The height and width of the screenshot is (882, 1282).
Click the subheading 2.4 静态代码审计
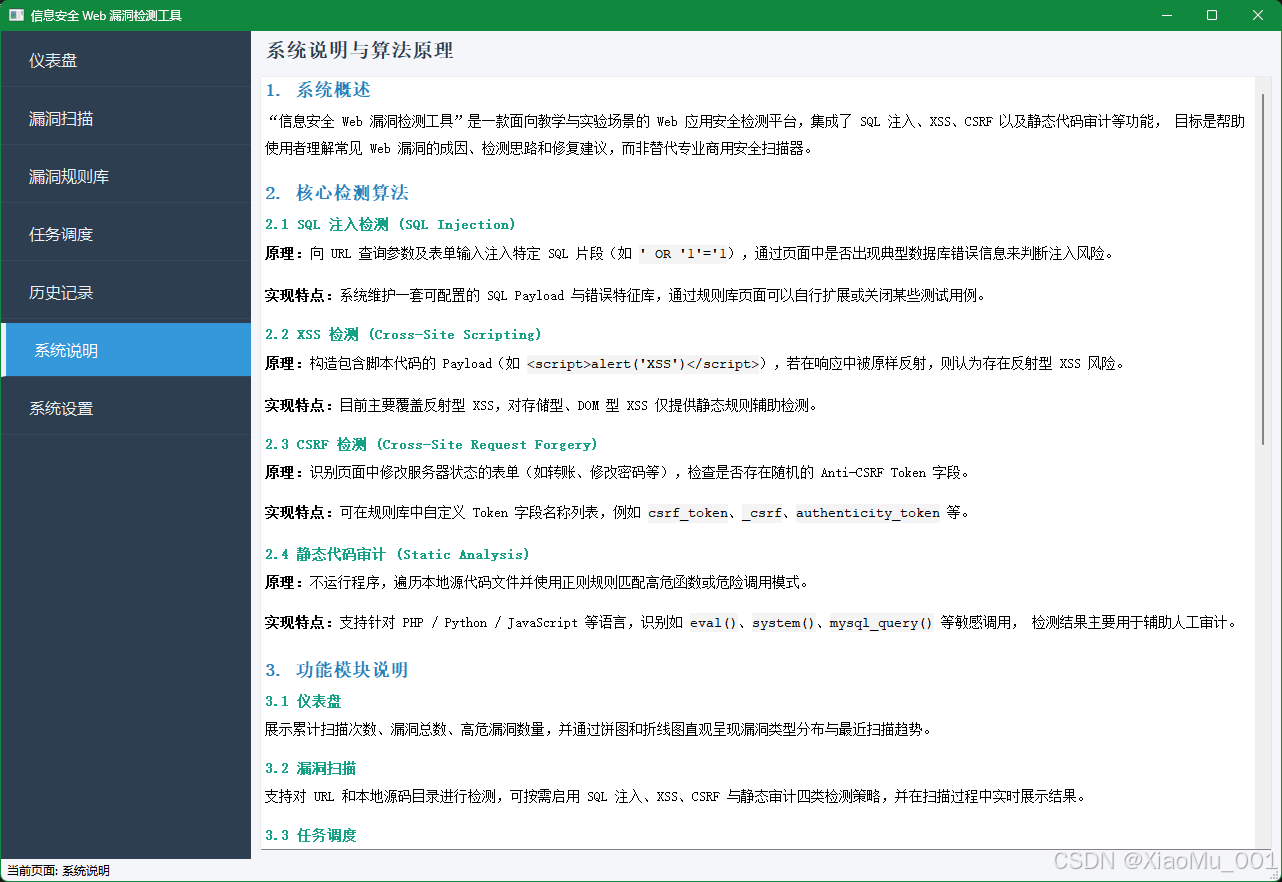397,554
